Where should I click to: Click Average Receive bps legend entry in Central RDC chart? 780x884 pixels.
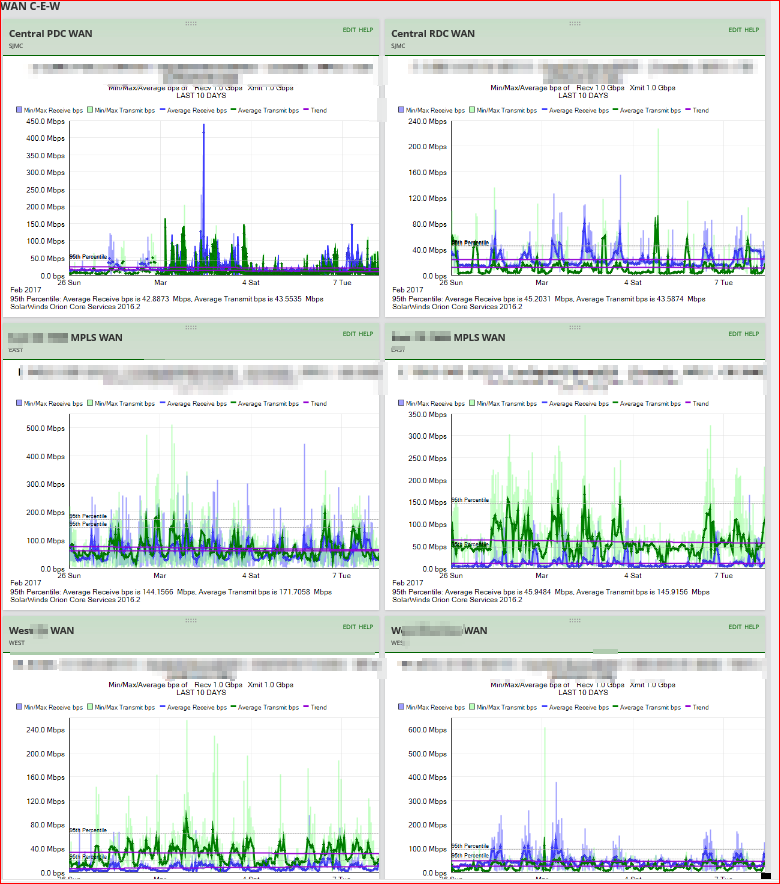point(575,110)
